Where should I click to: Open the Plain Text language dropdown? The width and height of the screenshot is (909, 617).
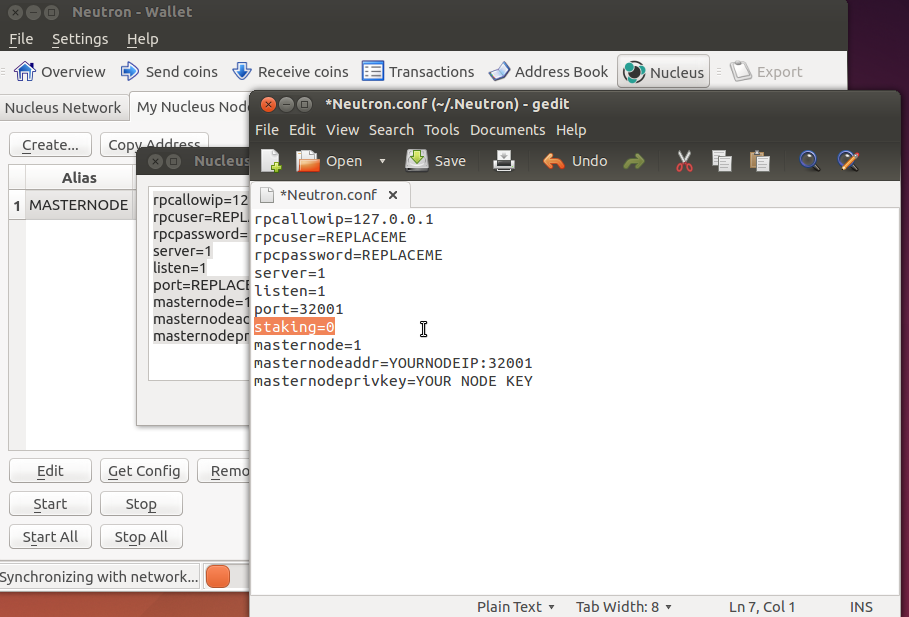click(515, 607)
